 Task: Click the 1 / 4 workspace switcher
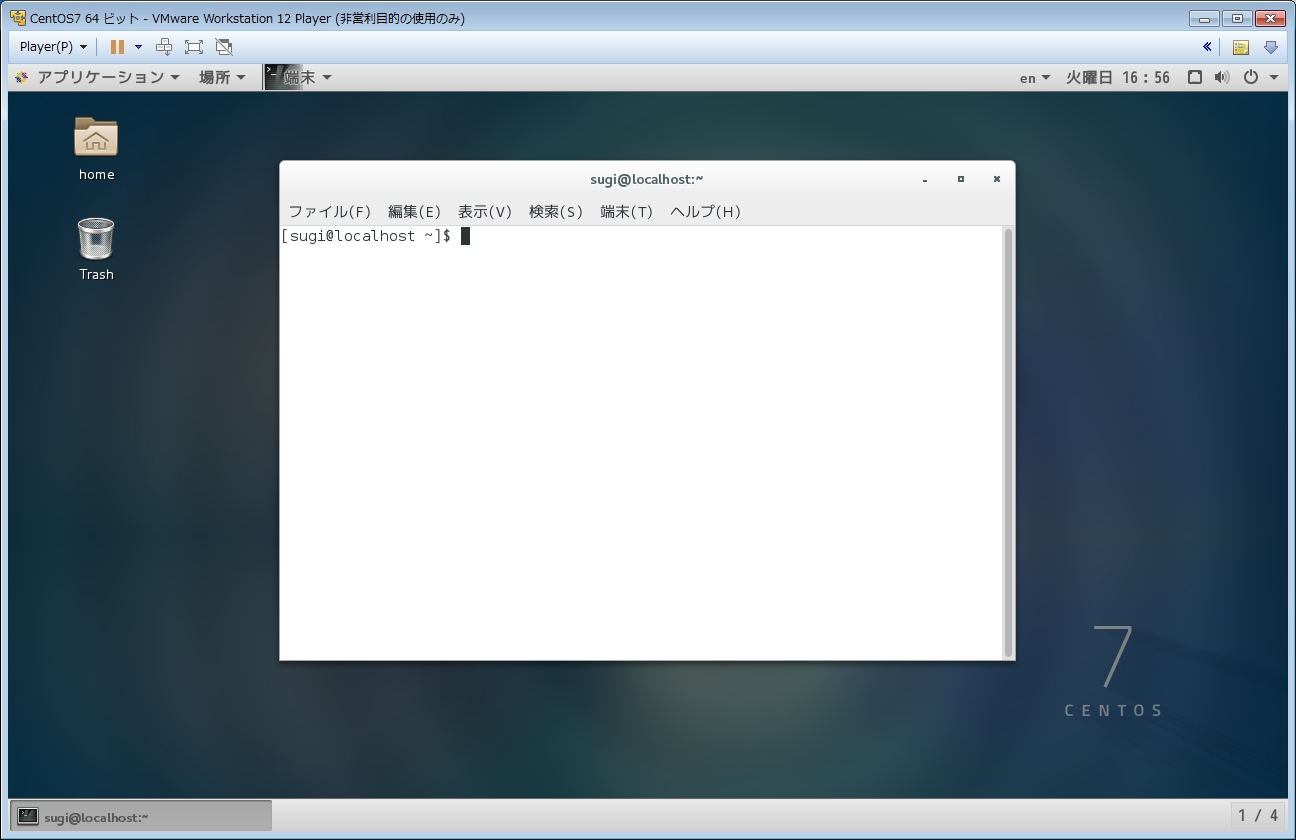[x=1258, y=815]
